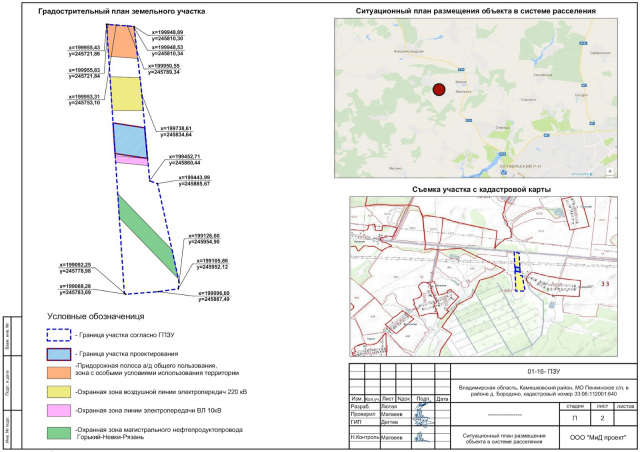This screenshot has height=452, width=640.
Task: Click the red location marker on situational map
Action: coord(439,89)
